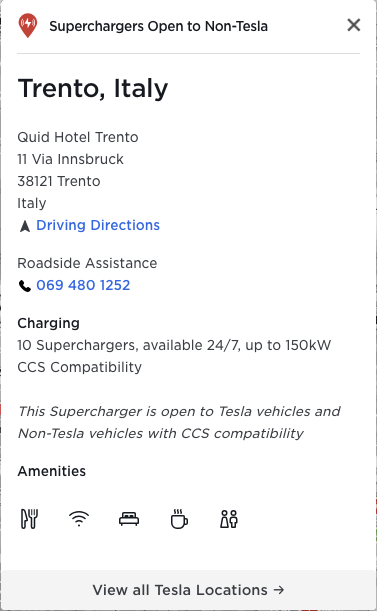Select the restrooms amenity icon
This screenshot has height=611, width=377.
[229, 519]
